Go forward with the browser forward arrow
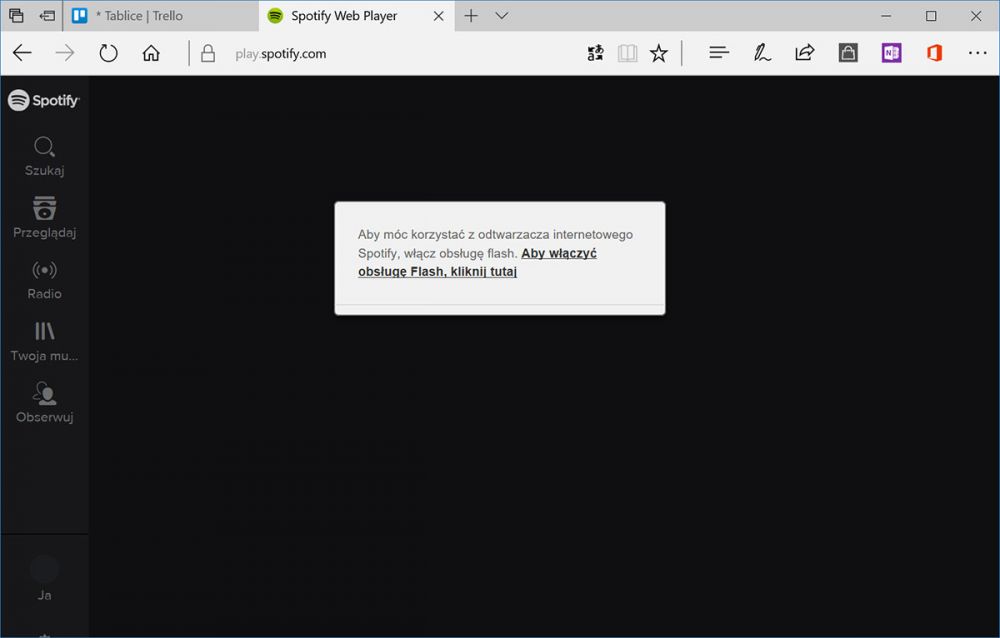This screenshot has height=638, width=1000. [65, 53]
